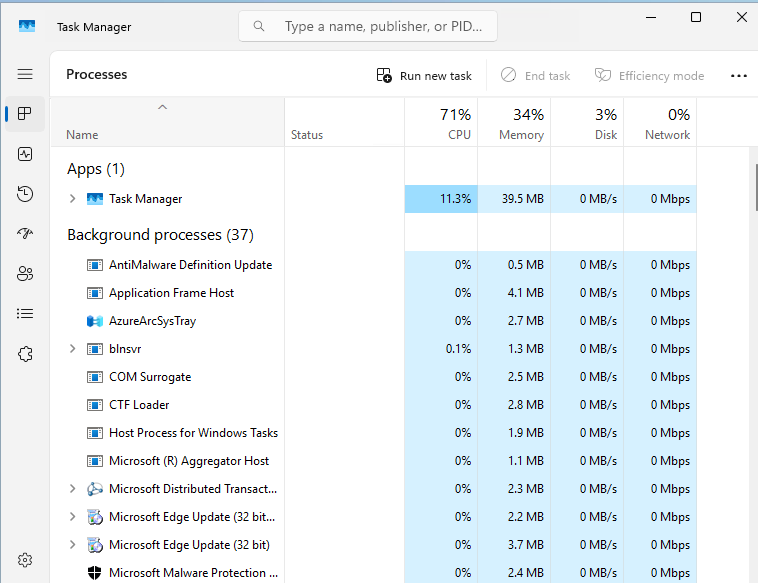The height and width of the screenshot is (583, 758).
Task: Click the sort arrow above Name
Action: (x=162, y=107)
